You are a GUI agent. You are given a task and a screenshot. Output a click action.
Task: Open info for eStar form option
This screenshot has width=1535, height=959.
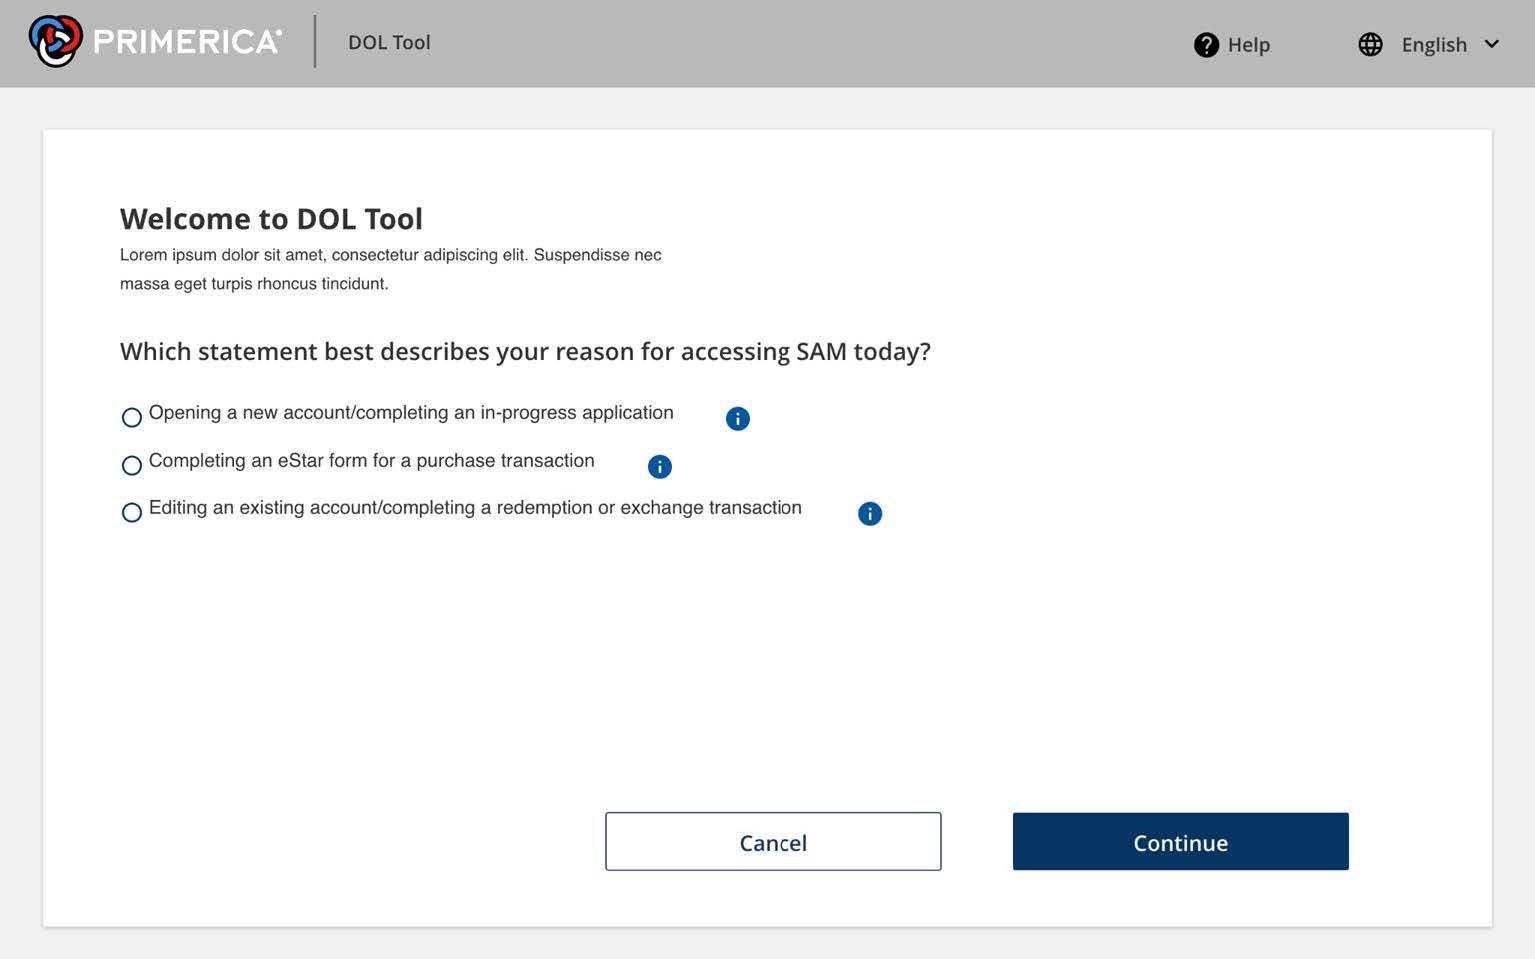659,466
